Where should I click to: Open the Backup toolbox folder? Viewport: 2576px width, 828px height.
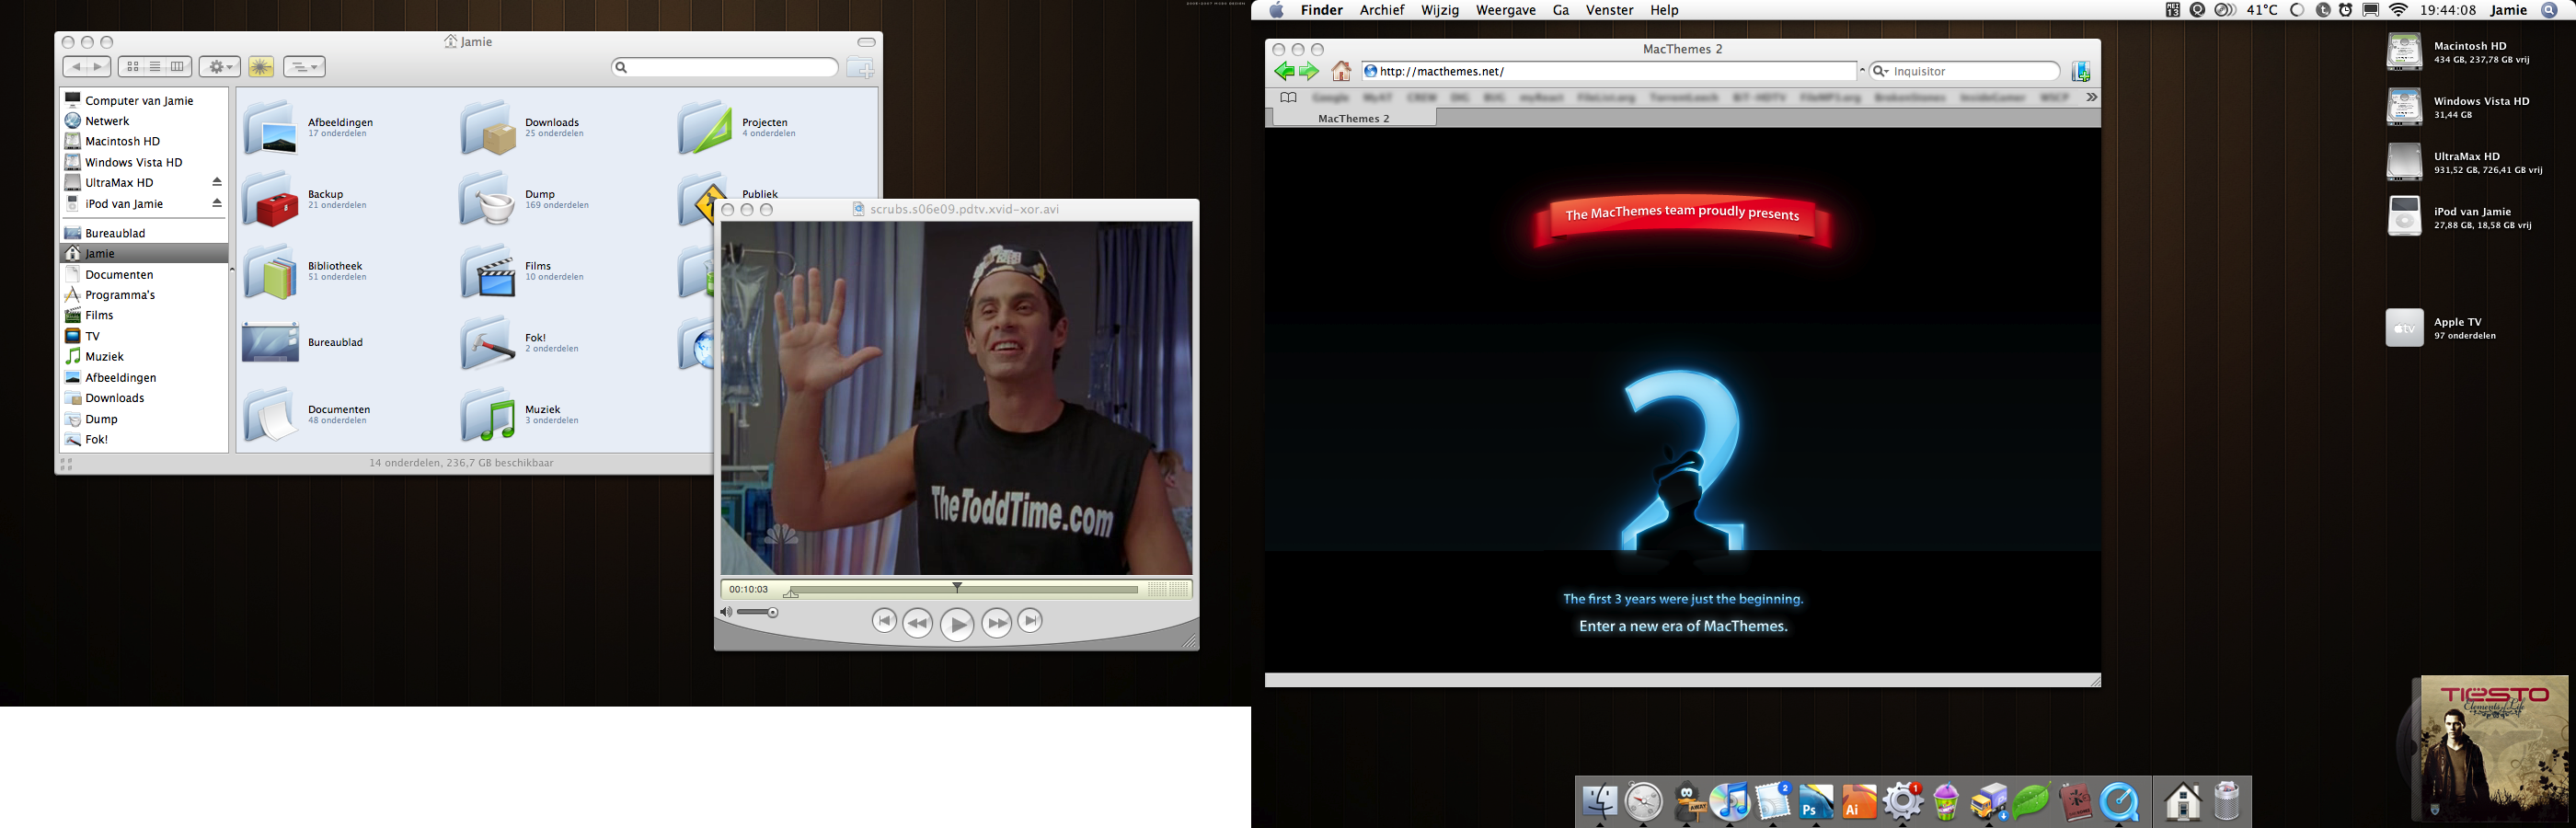click(x=270, y=200)
